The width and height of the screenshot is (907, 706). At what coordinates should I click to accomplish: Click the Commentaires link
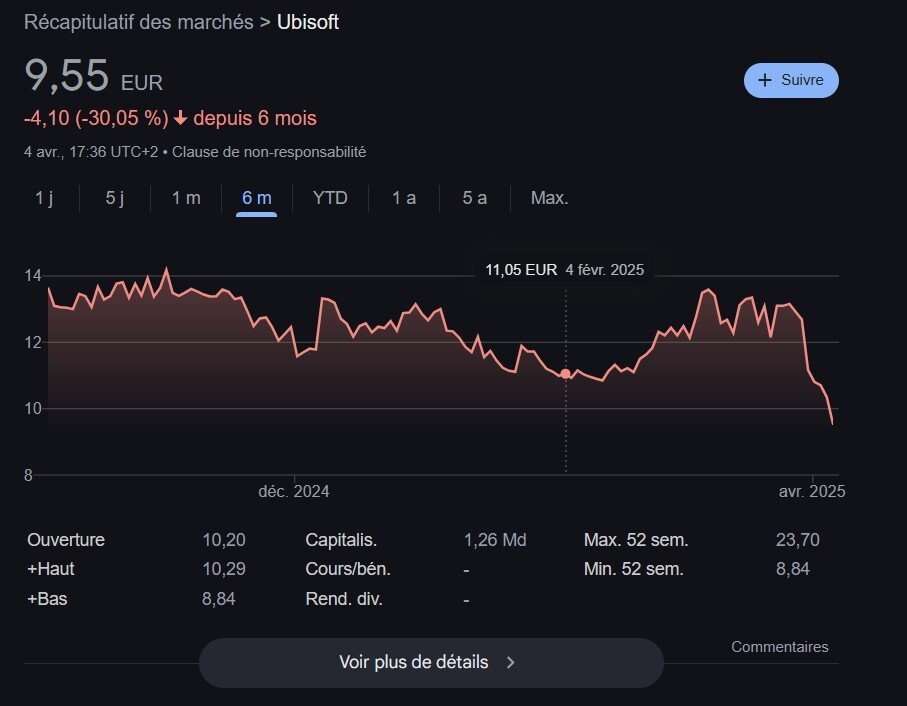780,647
